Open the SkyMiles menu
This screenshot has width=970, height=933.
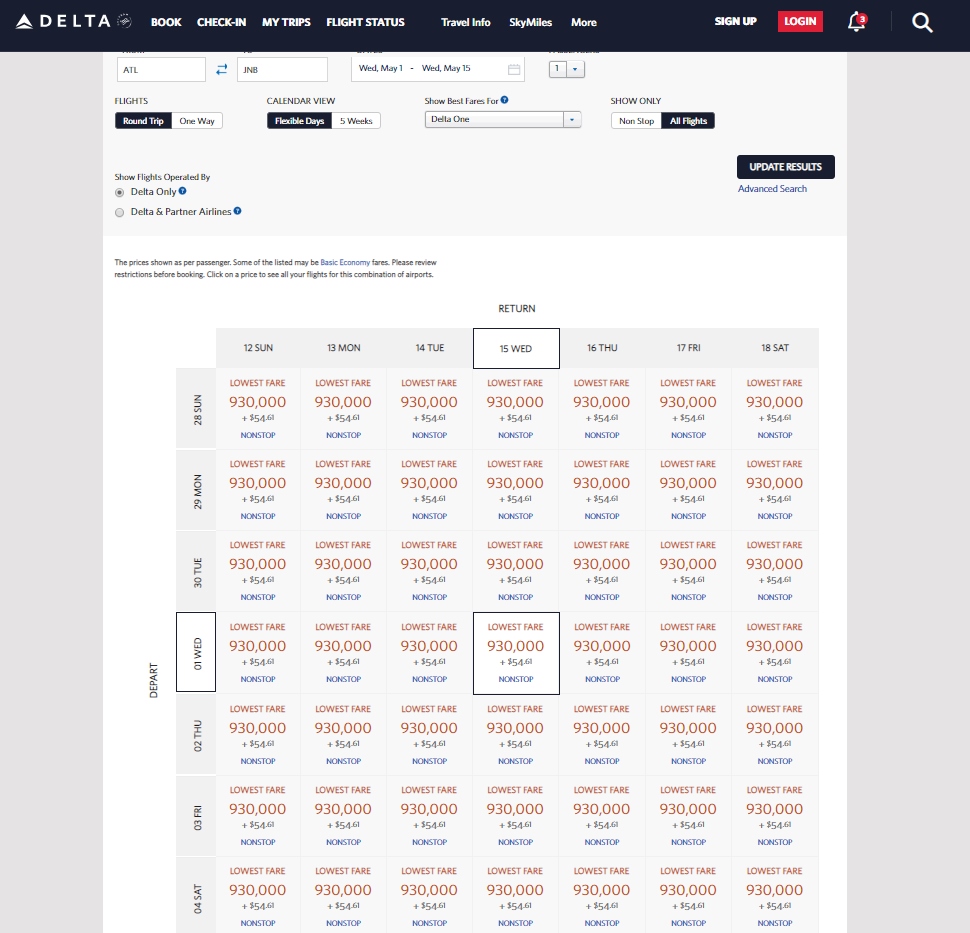pyautogui.click(x=530, y=22)
